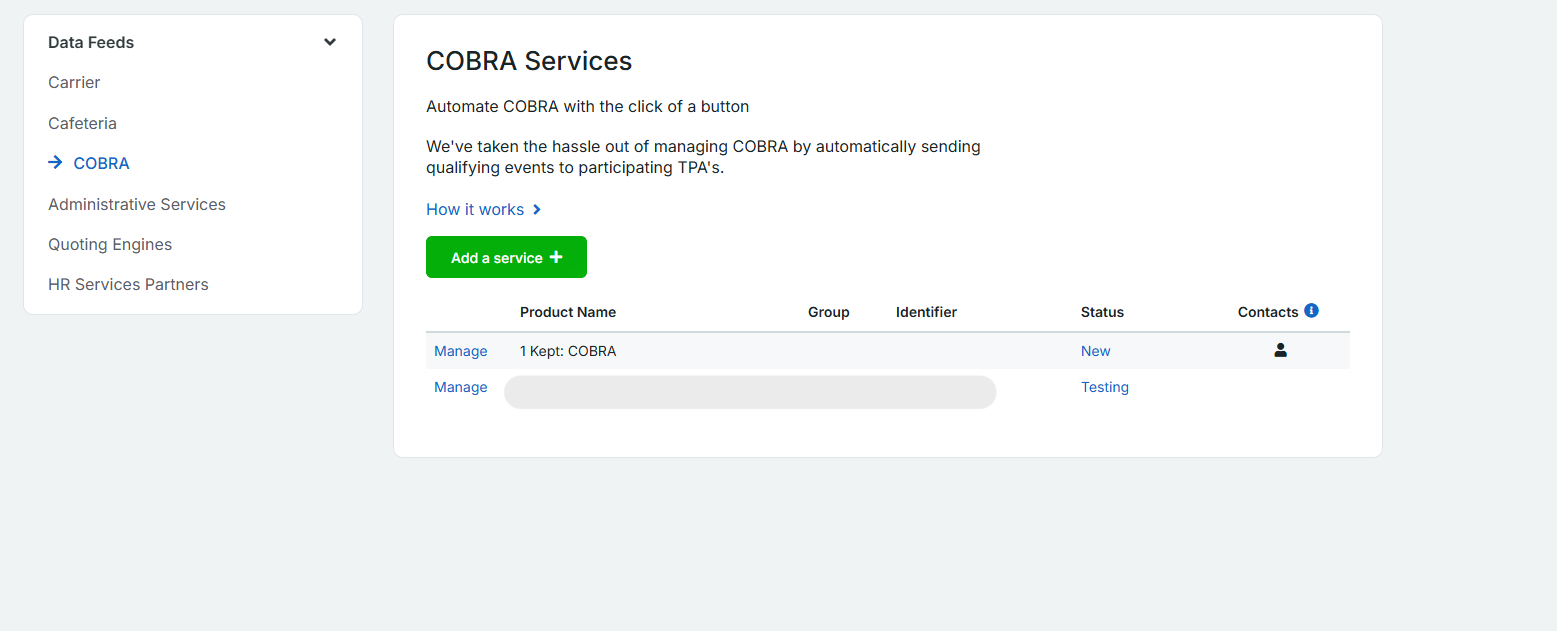
Task: Collapse the Data Feeds section chevron
Action: [330, 42]
